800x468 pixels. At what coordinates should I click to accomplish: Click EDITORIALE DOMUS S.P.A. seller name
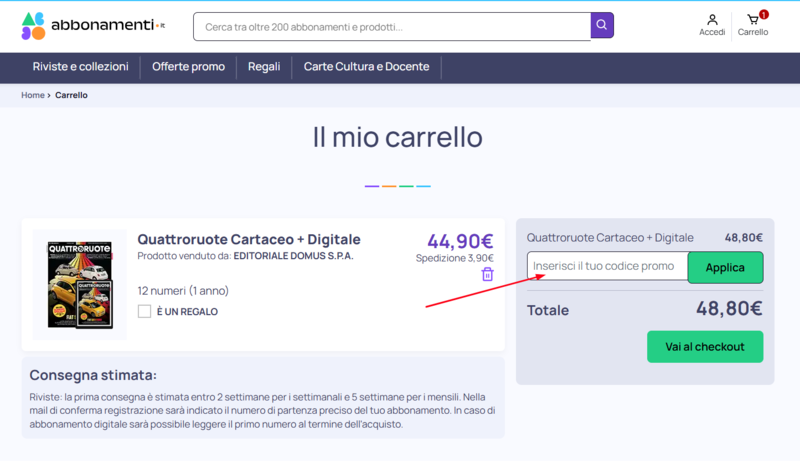293,256
